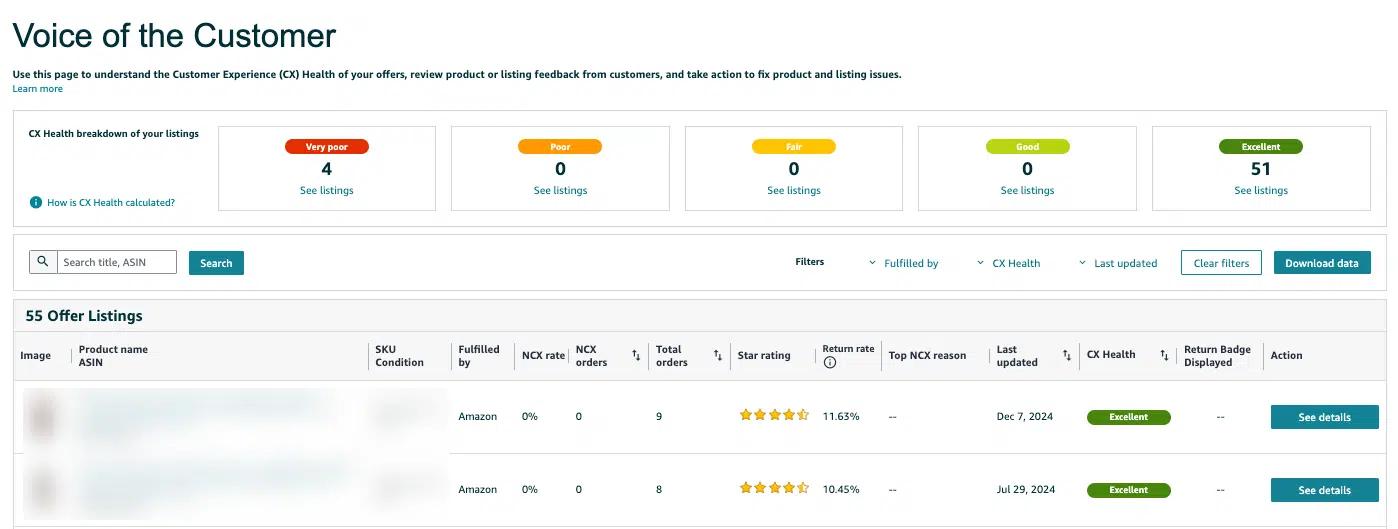The image size is (1398, 529).
Task: Click the Download data button
Action: tap(1321, 263)
